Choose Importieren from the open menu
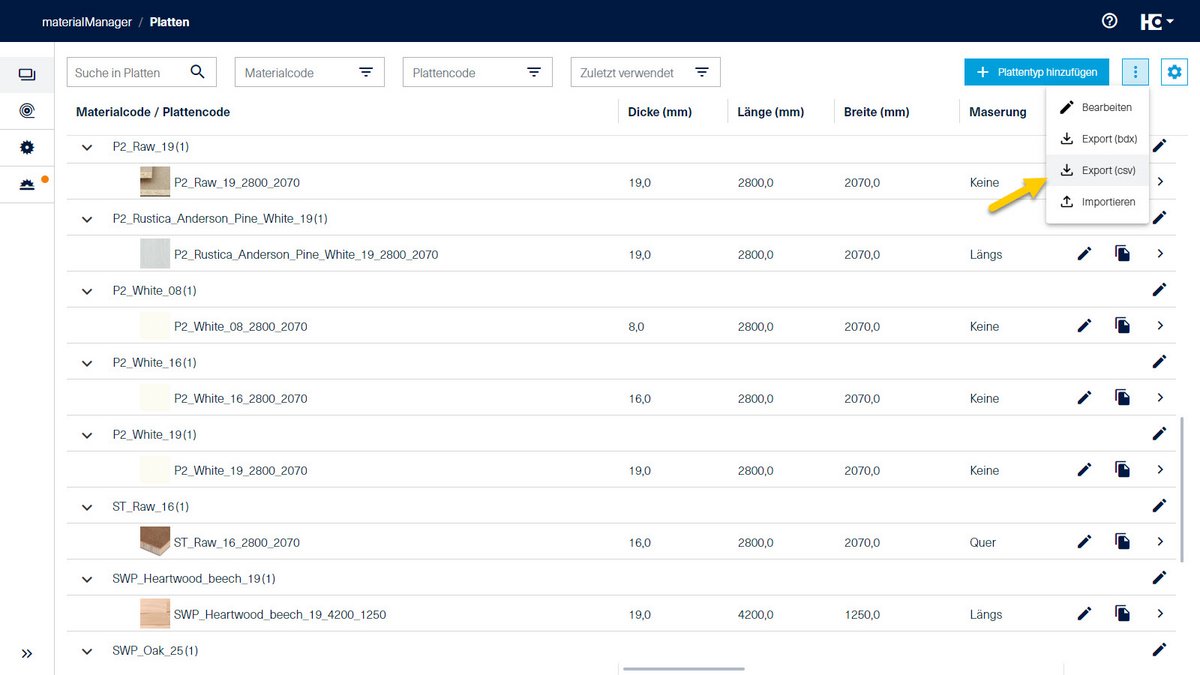Viewport: 1200px width, 675px height. 1097,201
